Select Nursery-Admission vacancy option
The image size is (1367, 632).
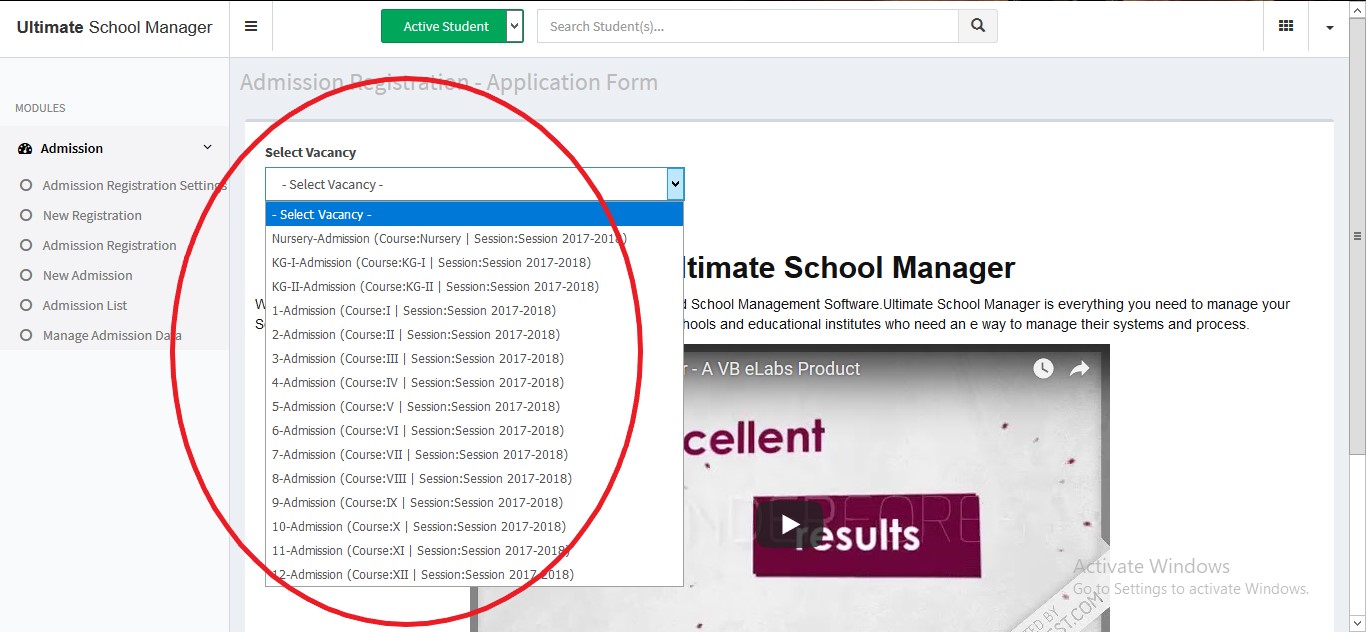475,238
